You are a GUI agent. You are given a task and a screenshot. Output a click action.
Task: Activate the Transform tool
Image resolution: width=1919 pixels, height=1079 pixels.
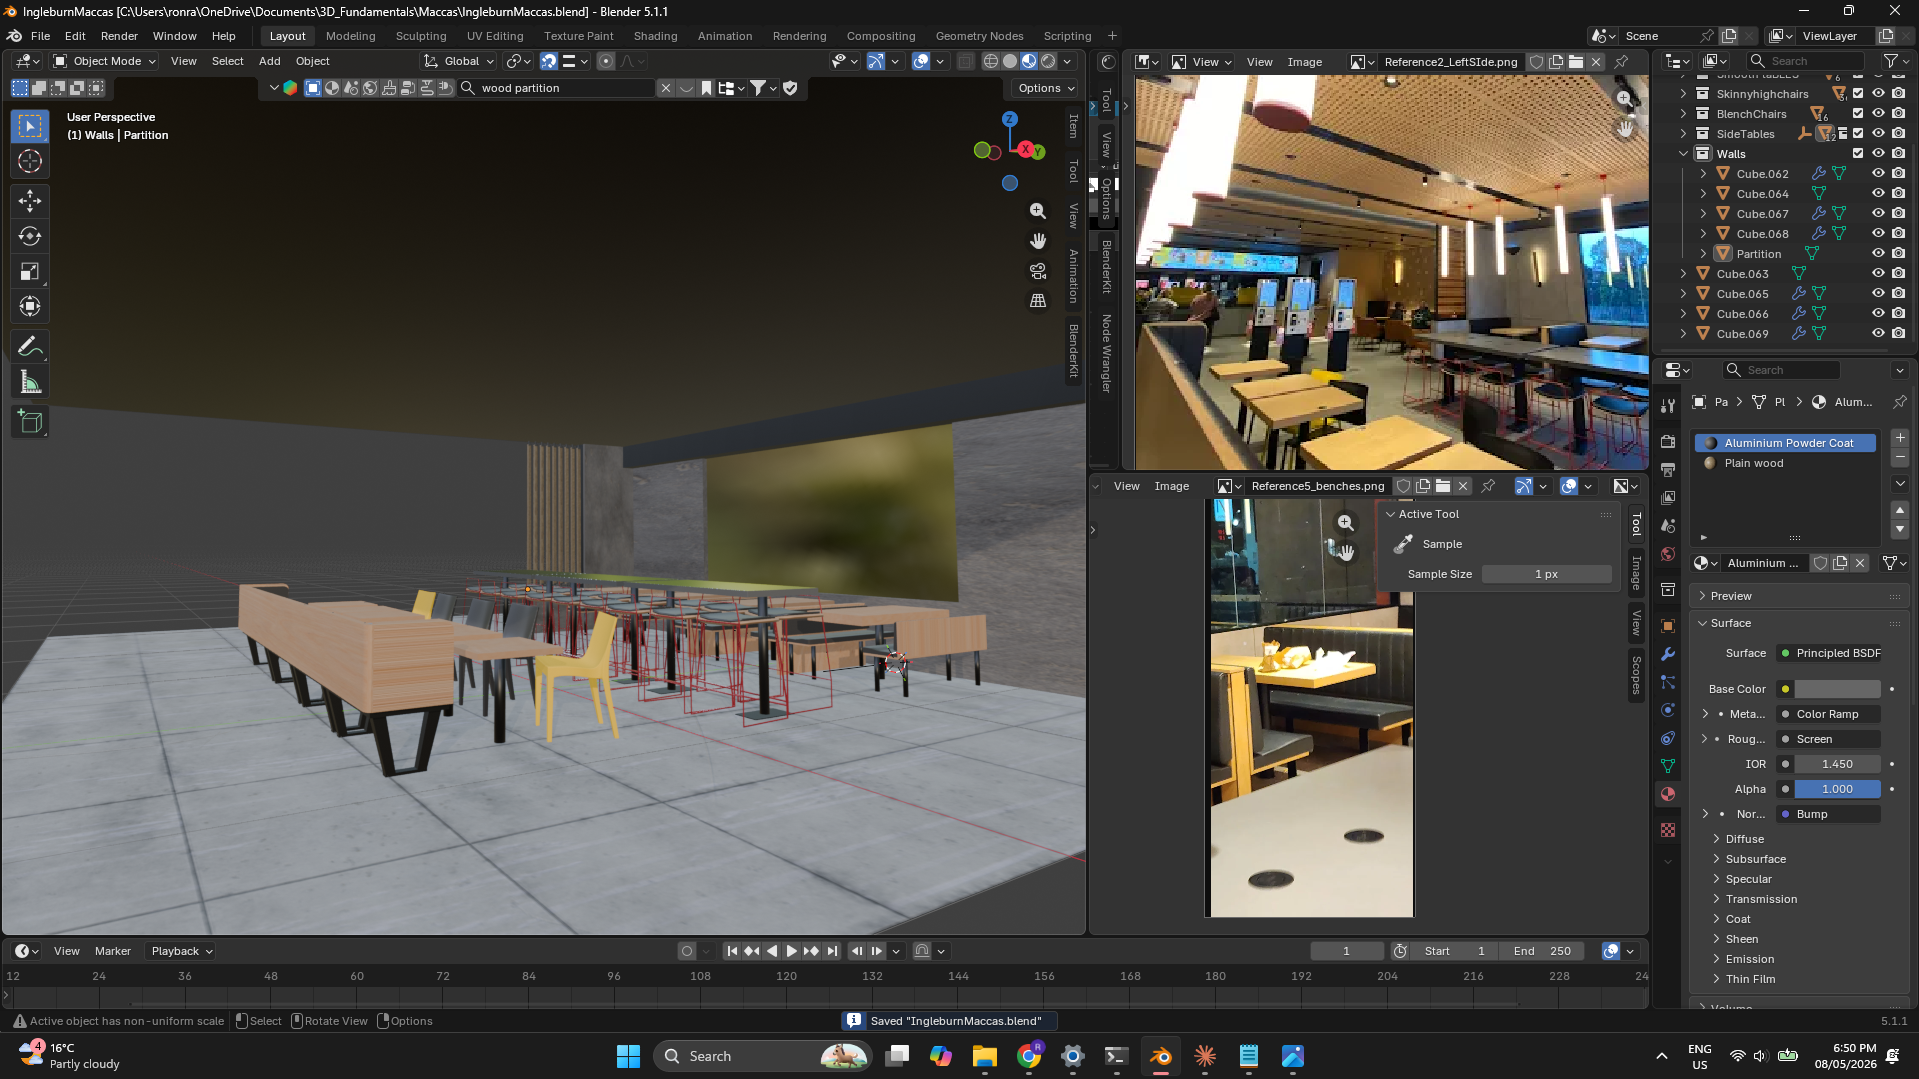30,306
